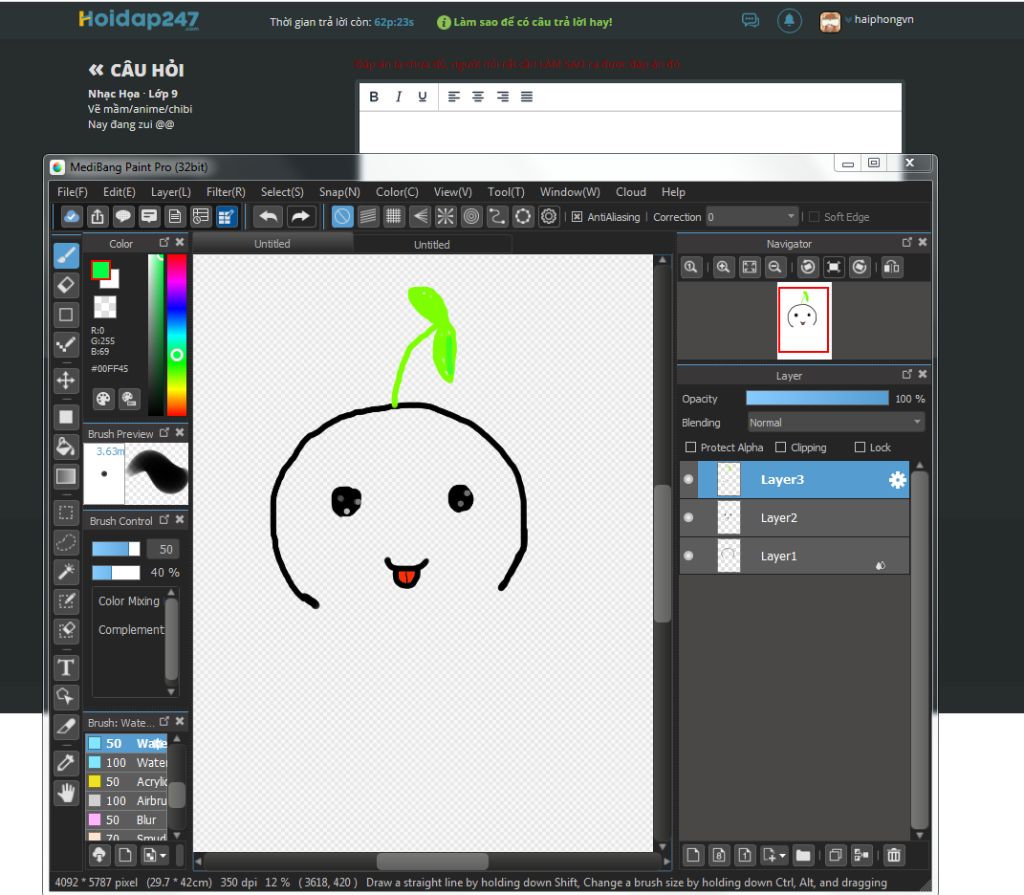Screen dimensions: 1024x895
Task: Open the Layer(L) menu
Action: click(x=170, y=192)
